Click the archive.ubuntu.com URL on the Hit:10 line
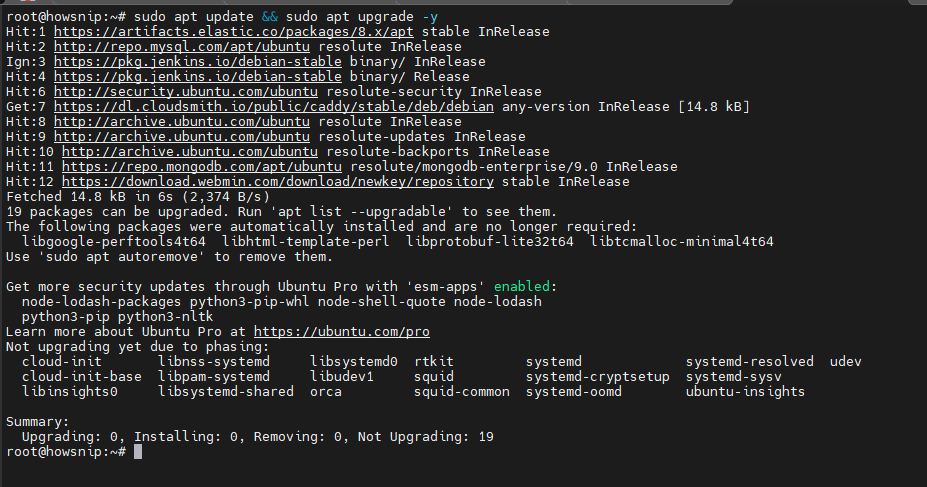Screen dimensions: 927x487 [x=190, y=151]
